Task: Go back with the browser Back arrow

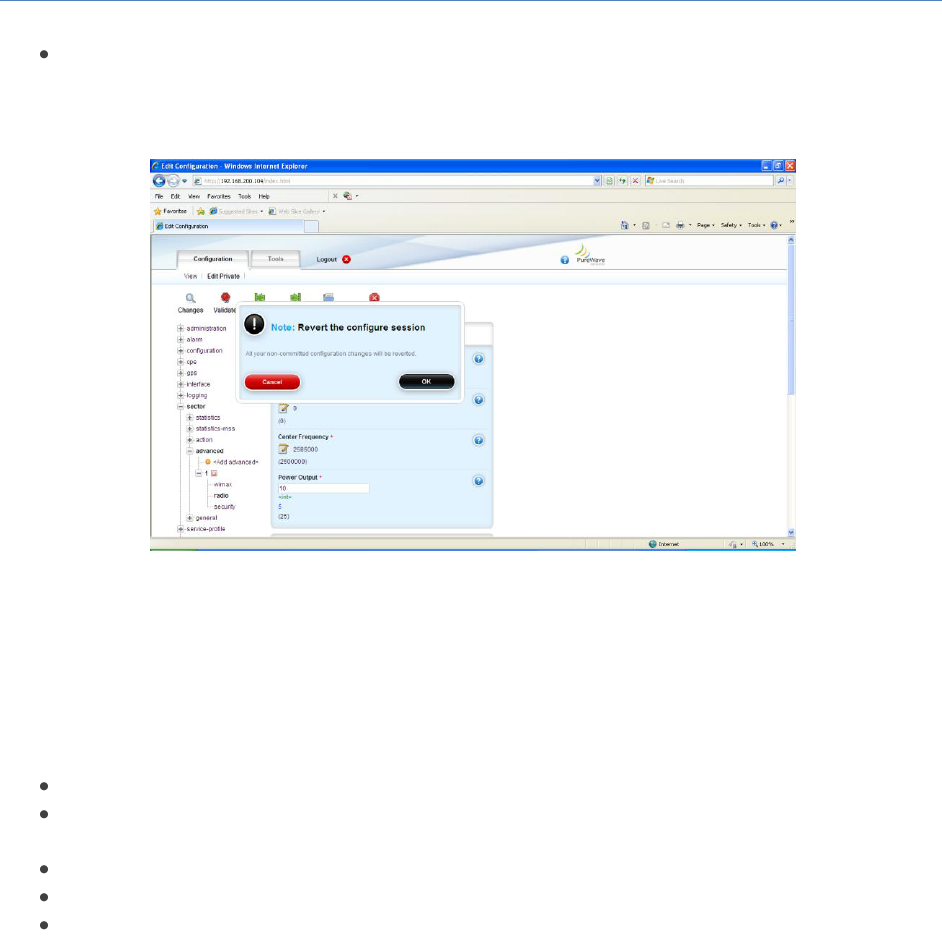Action: 159,181
